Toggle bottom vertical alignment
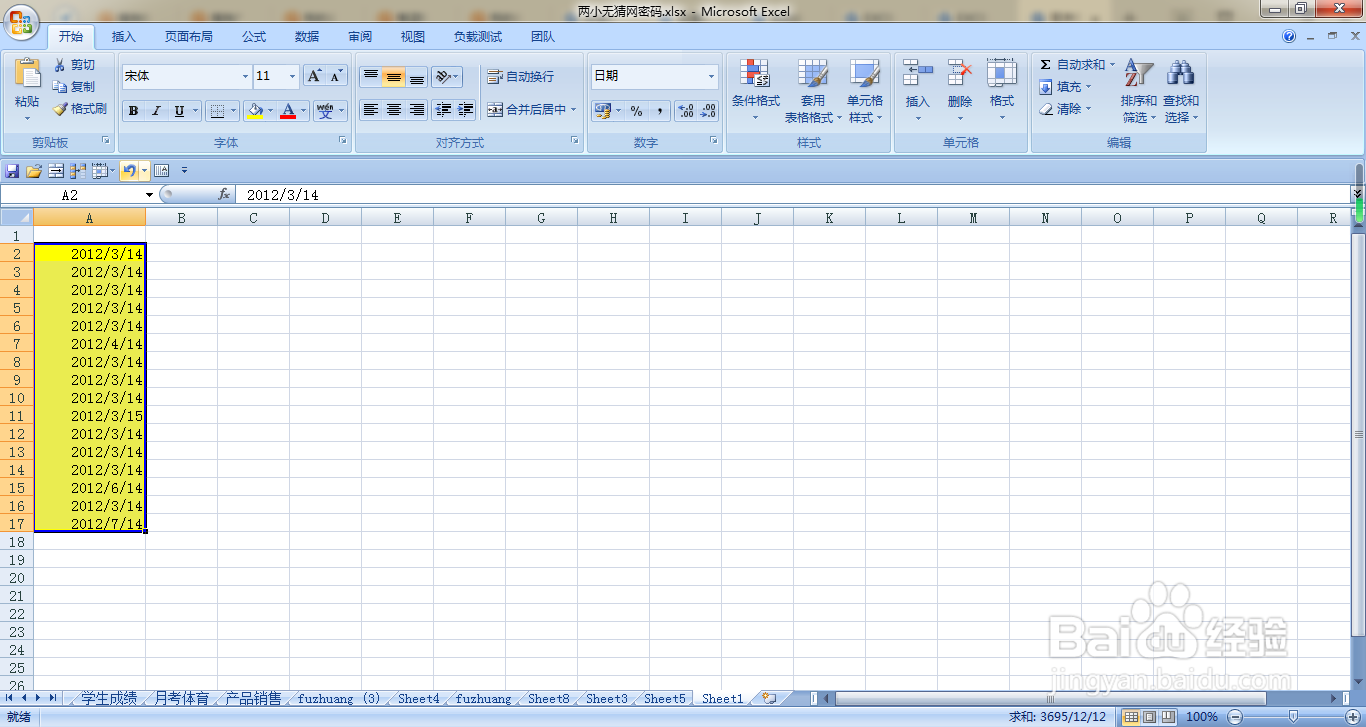The width and height of the screenshot is (1366, 727). (x=417, y=77)
